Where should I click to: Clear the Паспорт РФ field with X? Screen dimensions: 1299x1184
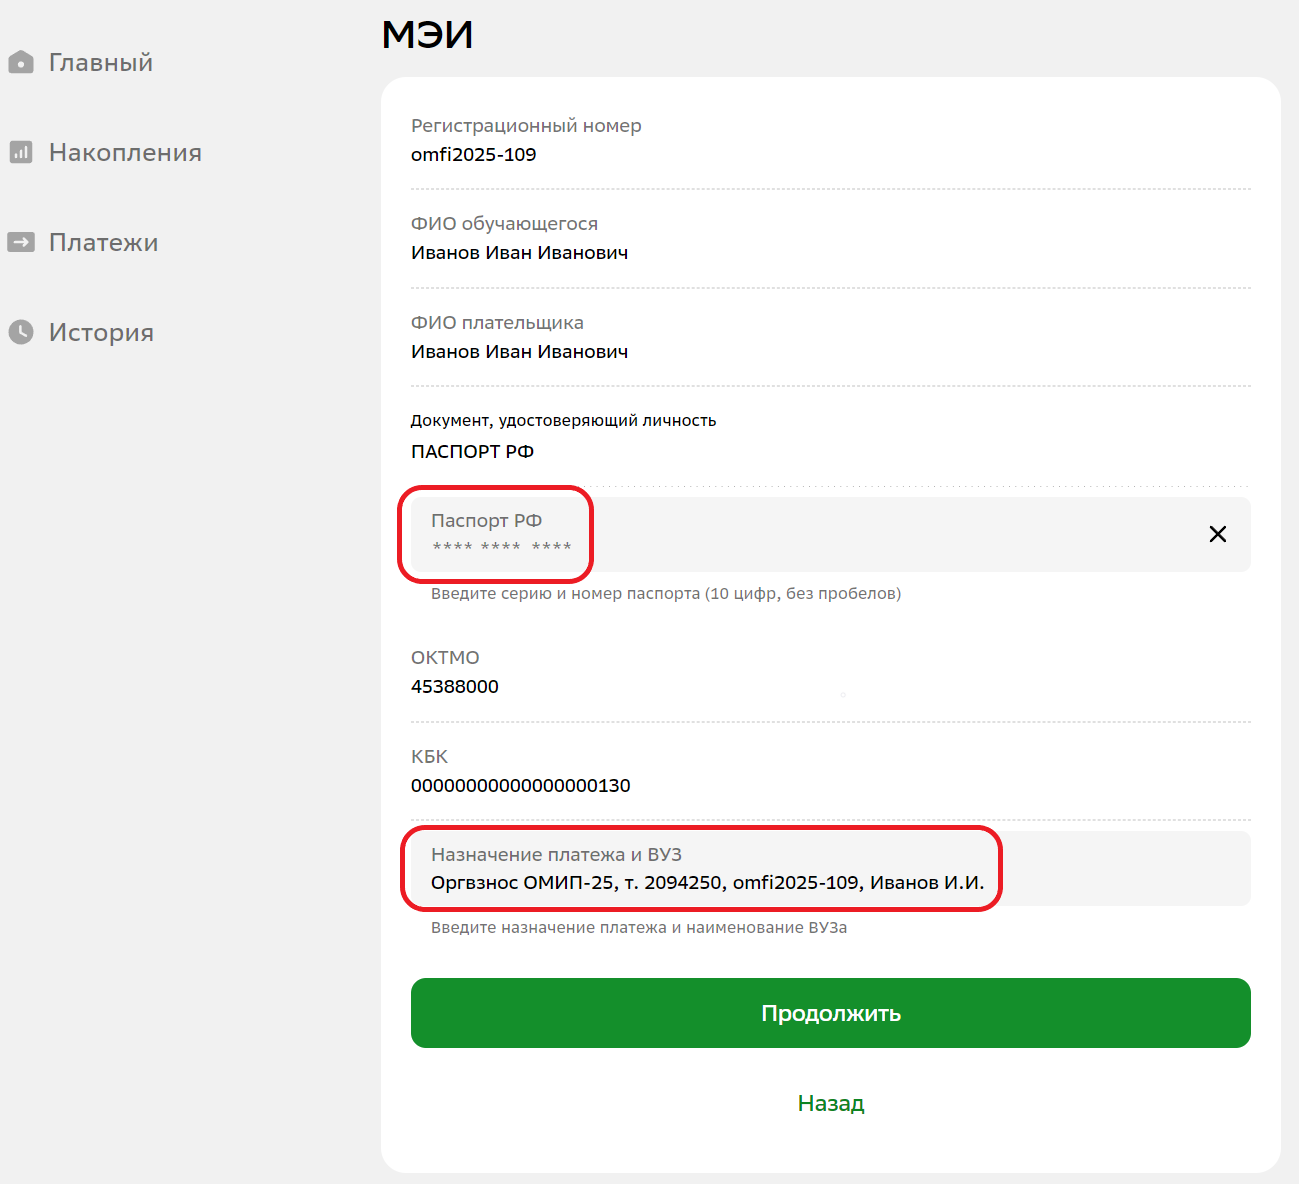1217,534
